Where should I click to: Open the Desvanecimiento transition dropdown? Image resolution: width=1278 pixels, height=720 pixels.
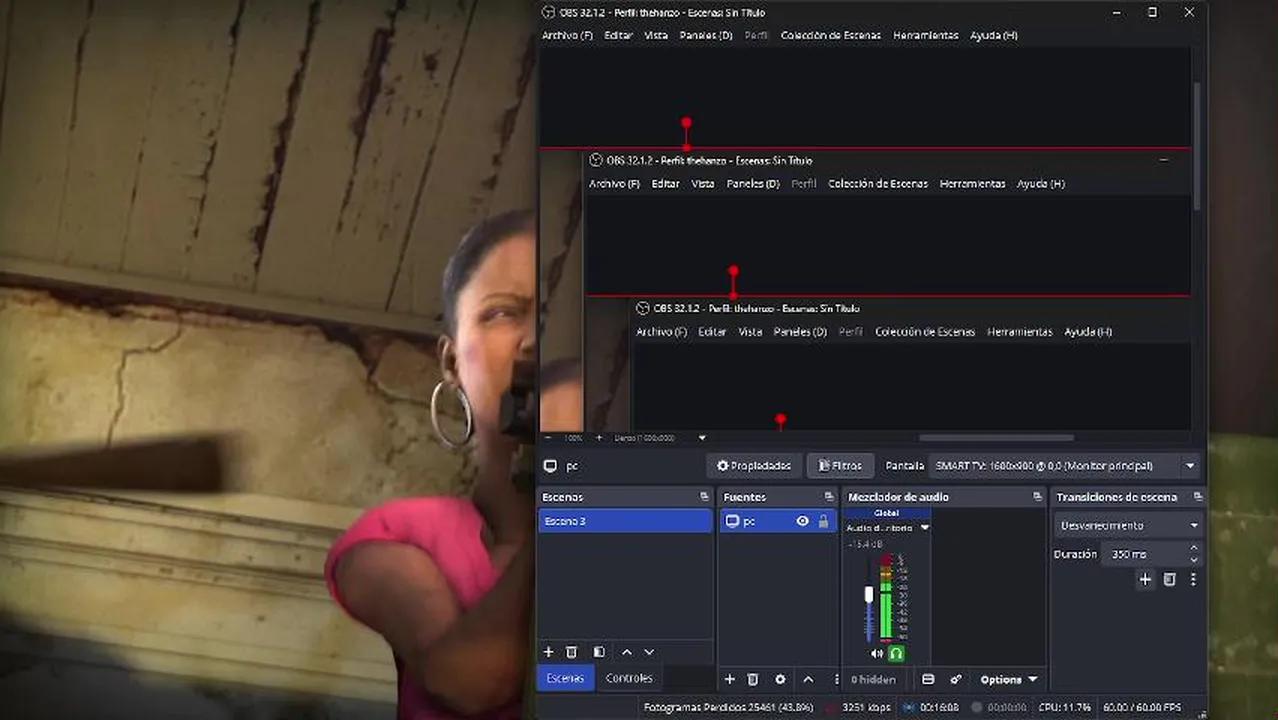(x=1128, y=525)
